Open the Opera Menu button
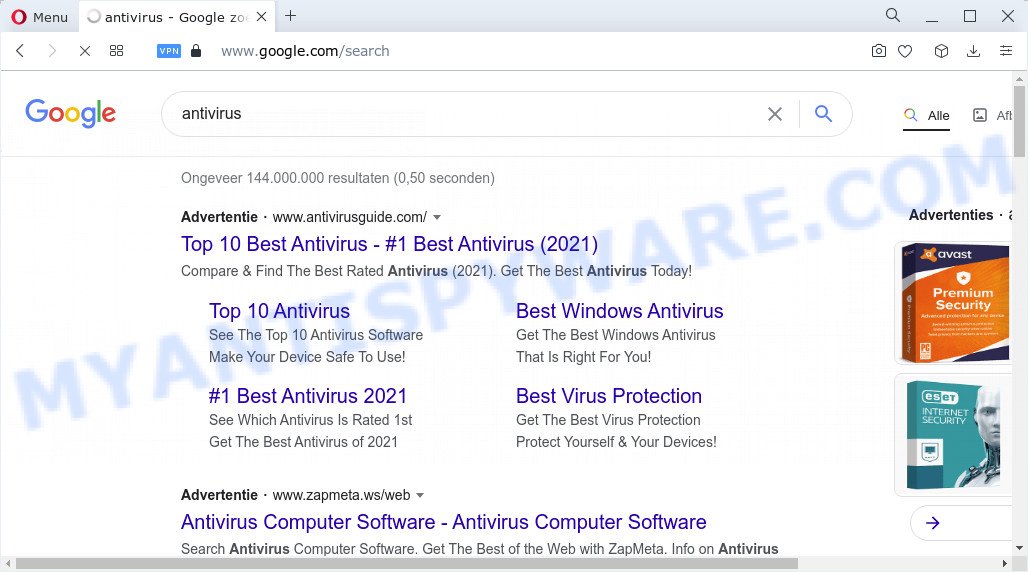Viewport: 1028px width, 572px height. pos(40,16)
